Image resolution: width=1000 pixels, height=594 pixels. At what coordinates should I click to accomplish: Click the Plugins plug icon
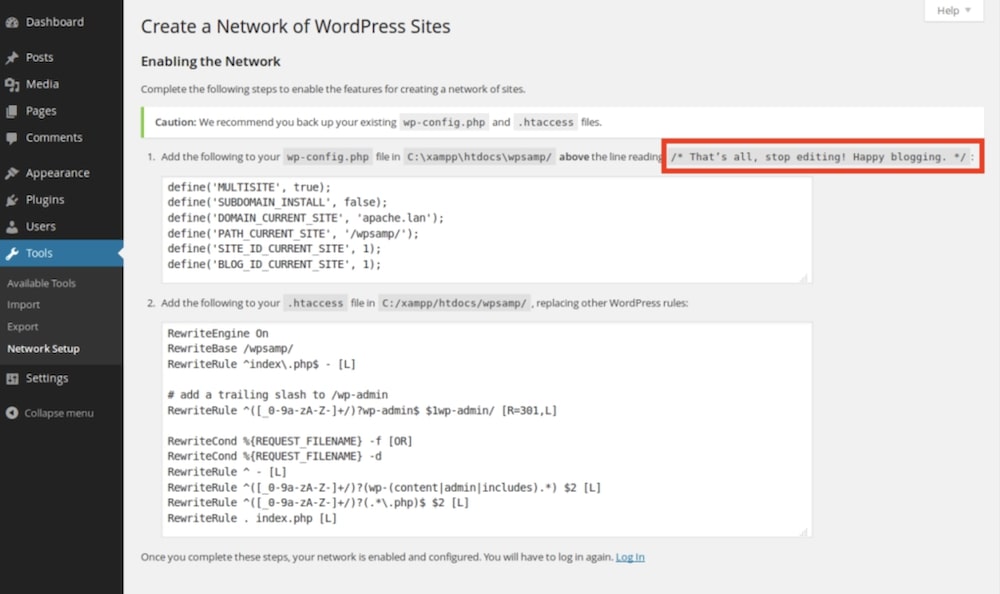tap(11, 200)
